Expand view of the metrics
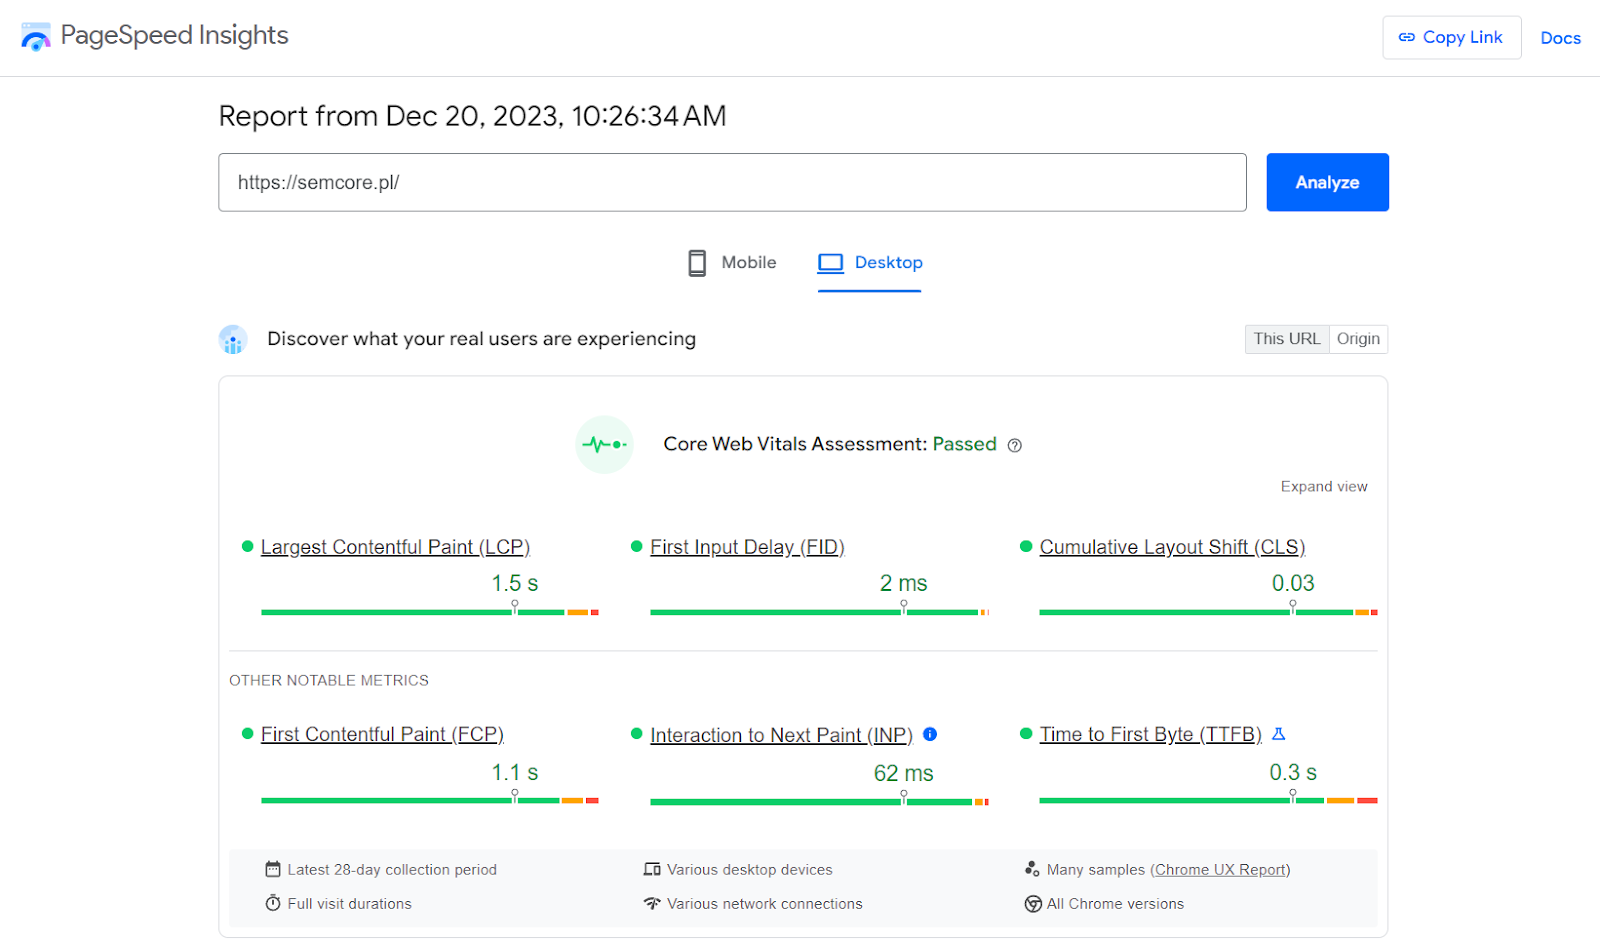This screenshot has width=1600, height=942. click(1324, 486)
